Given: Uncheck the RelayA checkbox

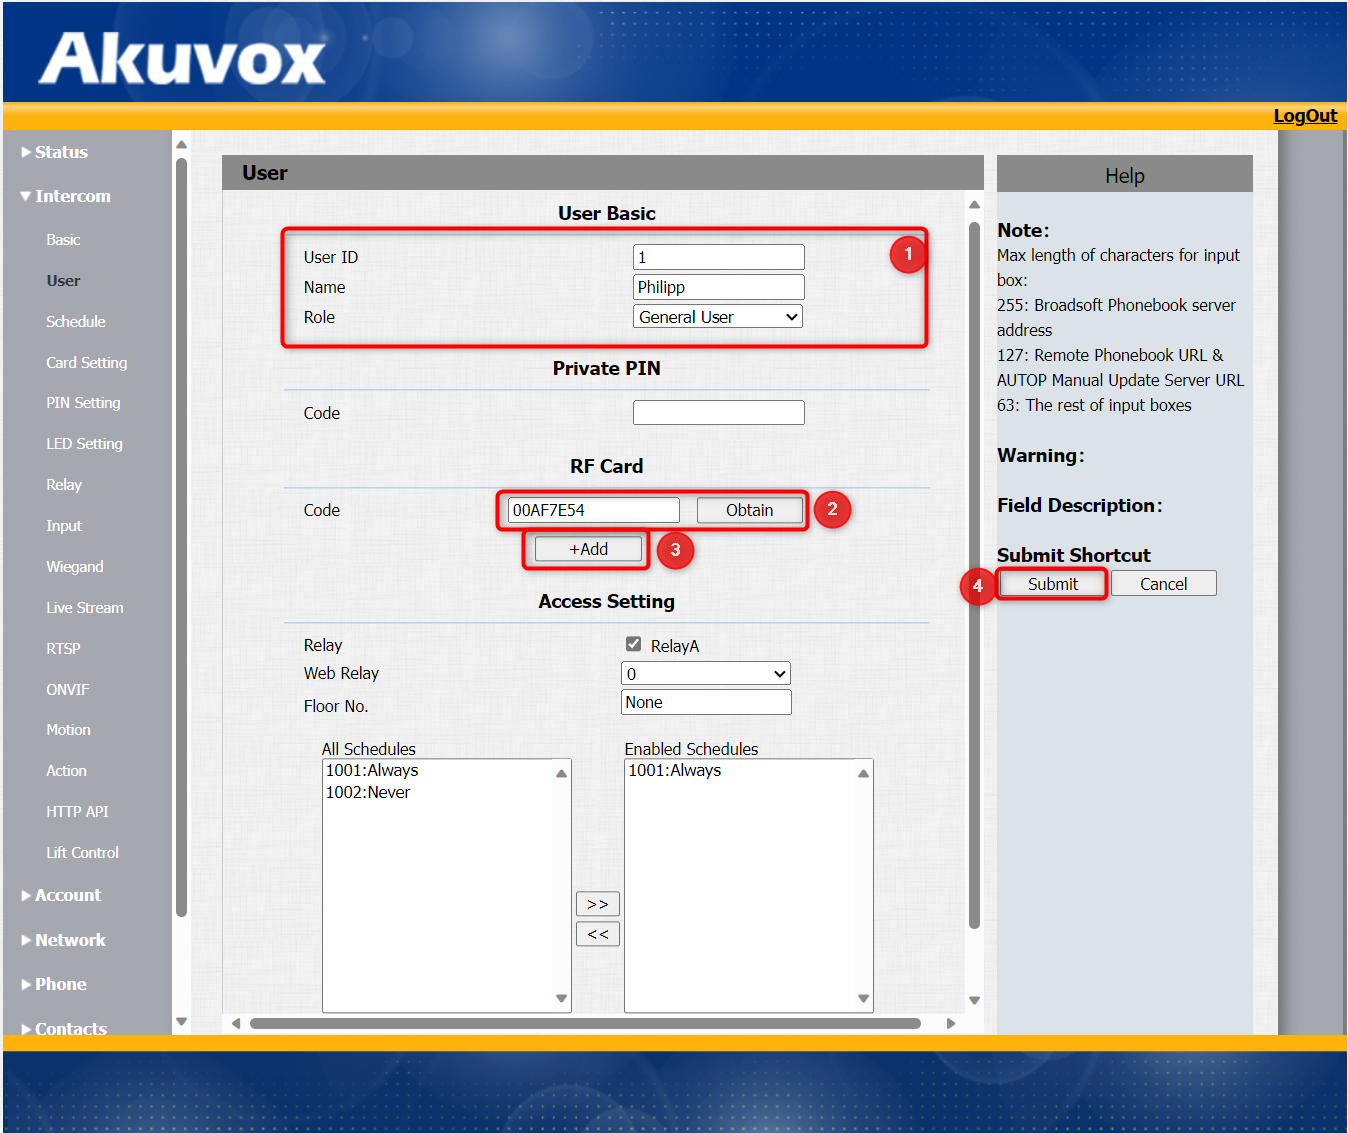Looking at the screenshot, I should coord(634,644).
